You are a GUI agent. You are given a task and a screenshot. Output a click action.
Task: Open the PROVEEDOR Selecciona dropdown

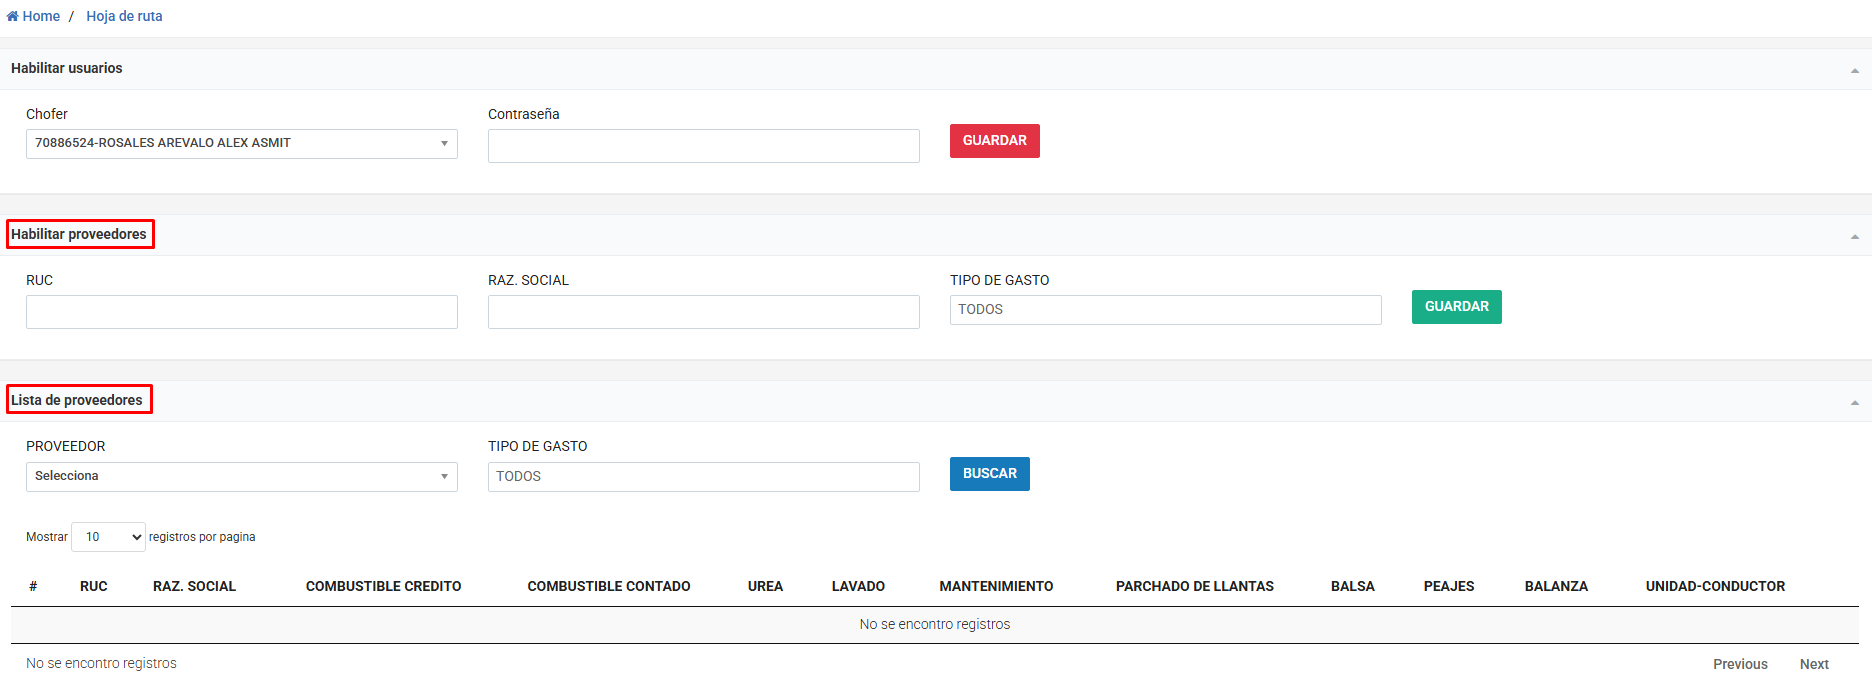(x=241, y=476)
